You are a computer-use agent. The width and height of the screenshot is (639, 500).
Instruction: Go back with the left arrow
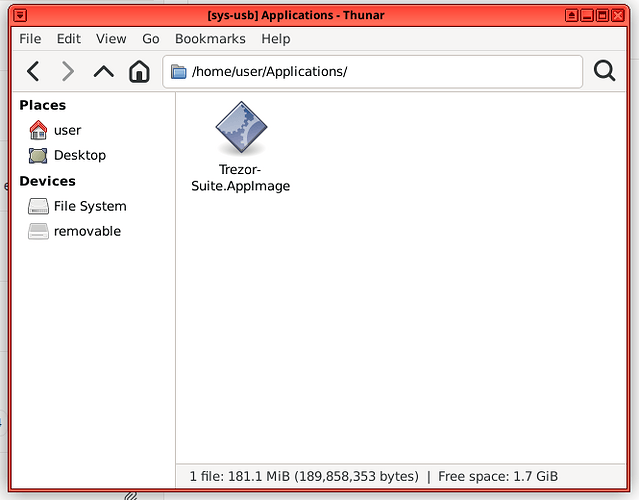tap(33, 71)
